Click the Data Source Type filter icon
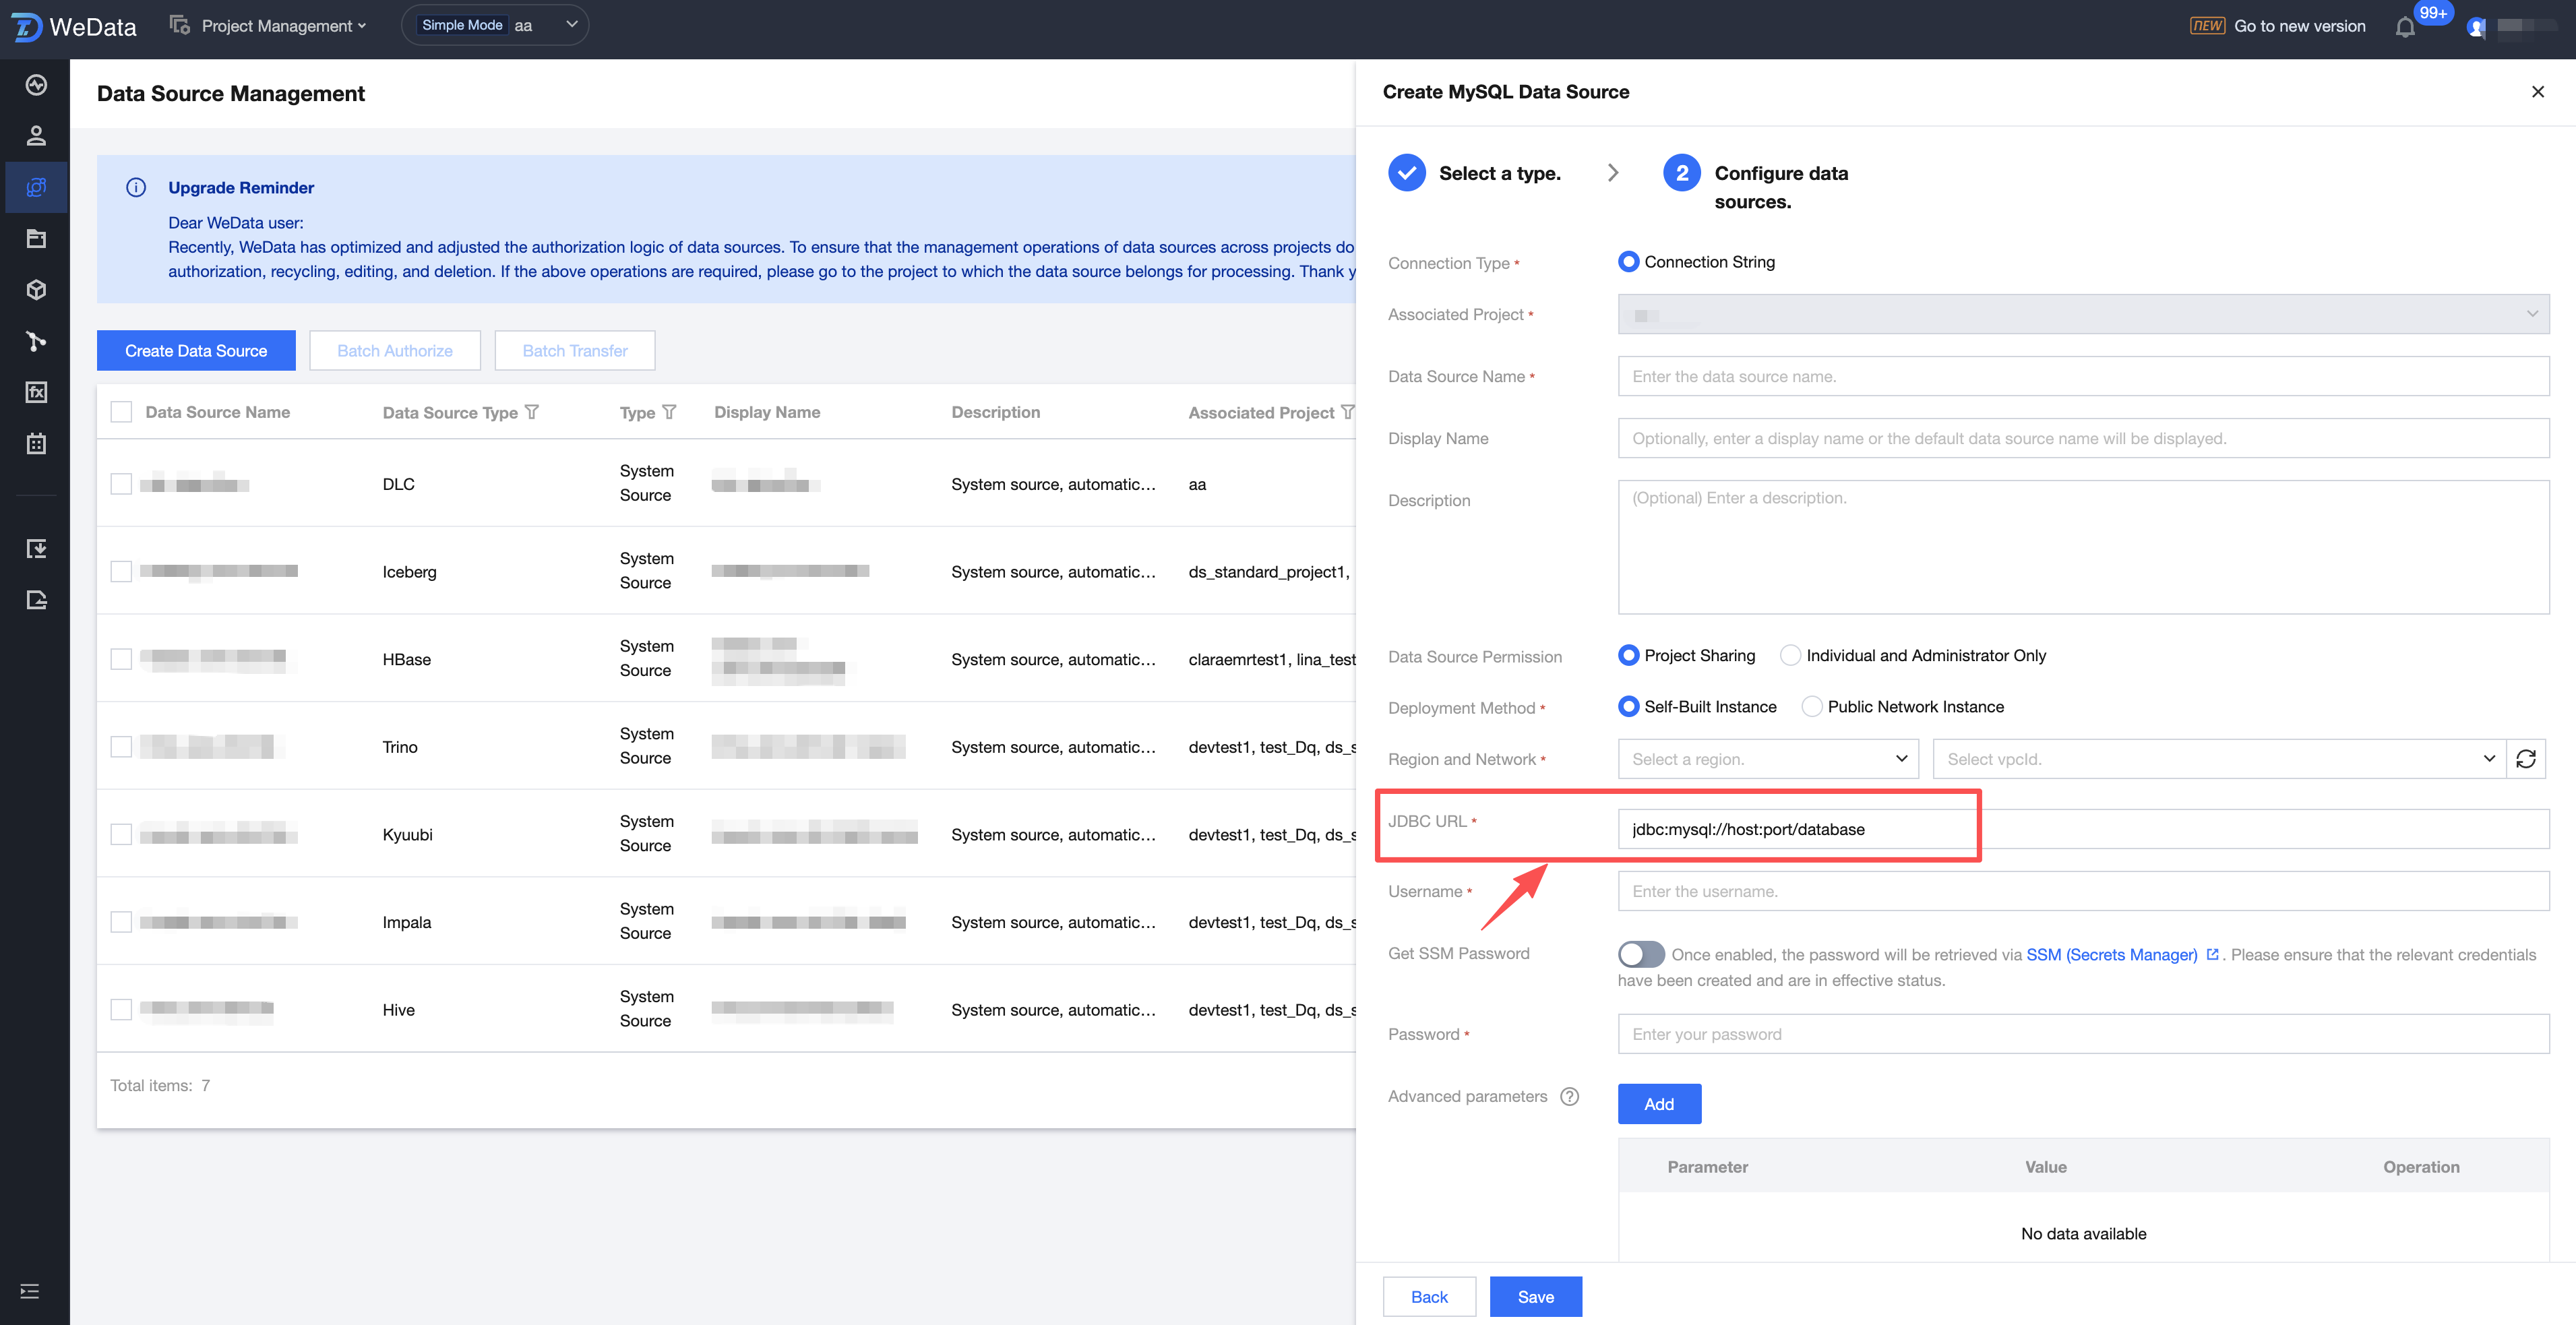The image size is (2576, 1325). click(x=532, y=412)
